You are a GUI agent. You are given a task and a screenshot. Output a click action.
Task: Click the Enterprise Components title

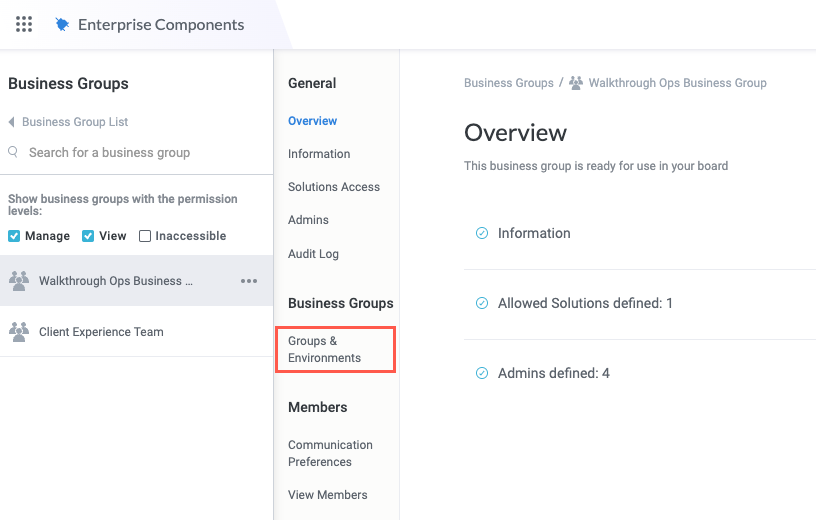161,24
